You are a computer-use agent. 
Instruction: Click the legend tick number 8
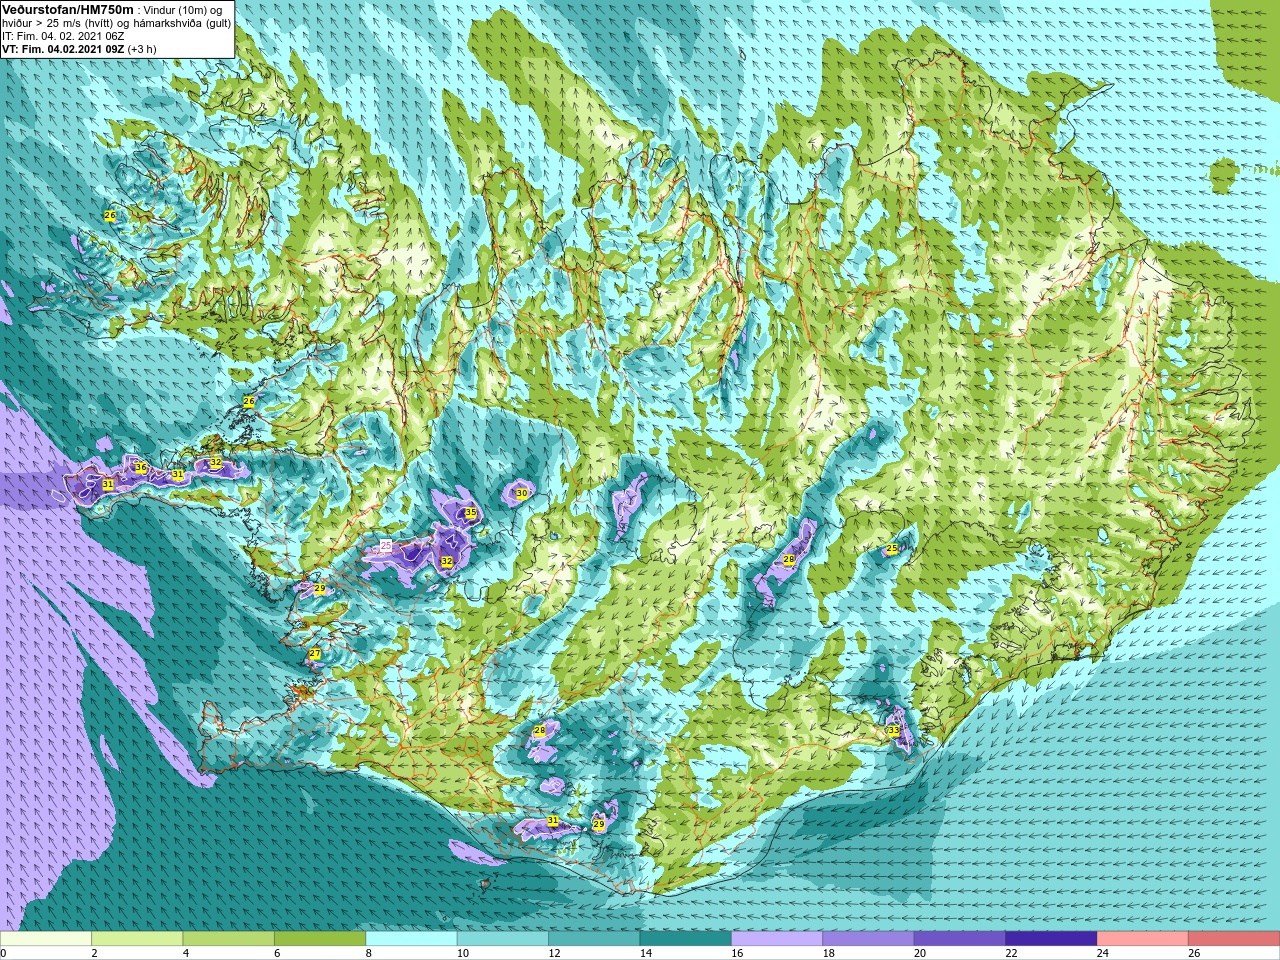[367, 953]
